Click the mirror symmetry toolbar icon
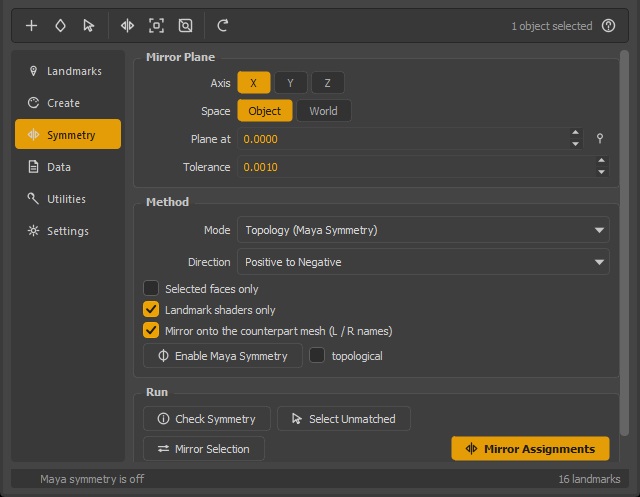Viewport: 640px width, 497px height. point(127,26)
